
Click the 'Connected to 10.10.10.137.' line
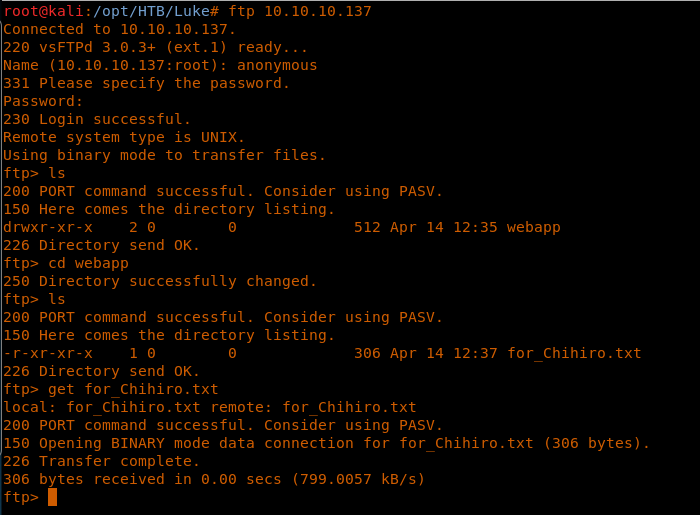coord(120,29)
